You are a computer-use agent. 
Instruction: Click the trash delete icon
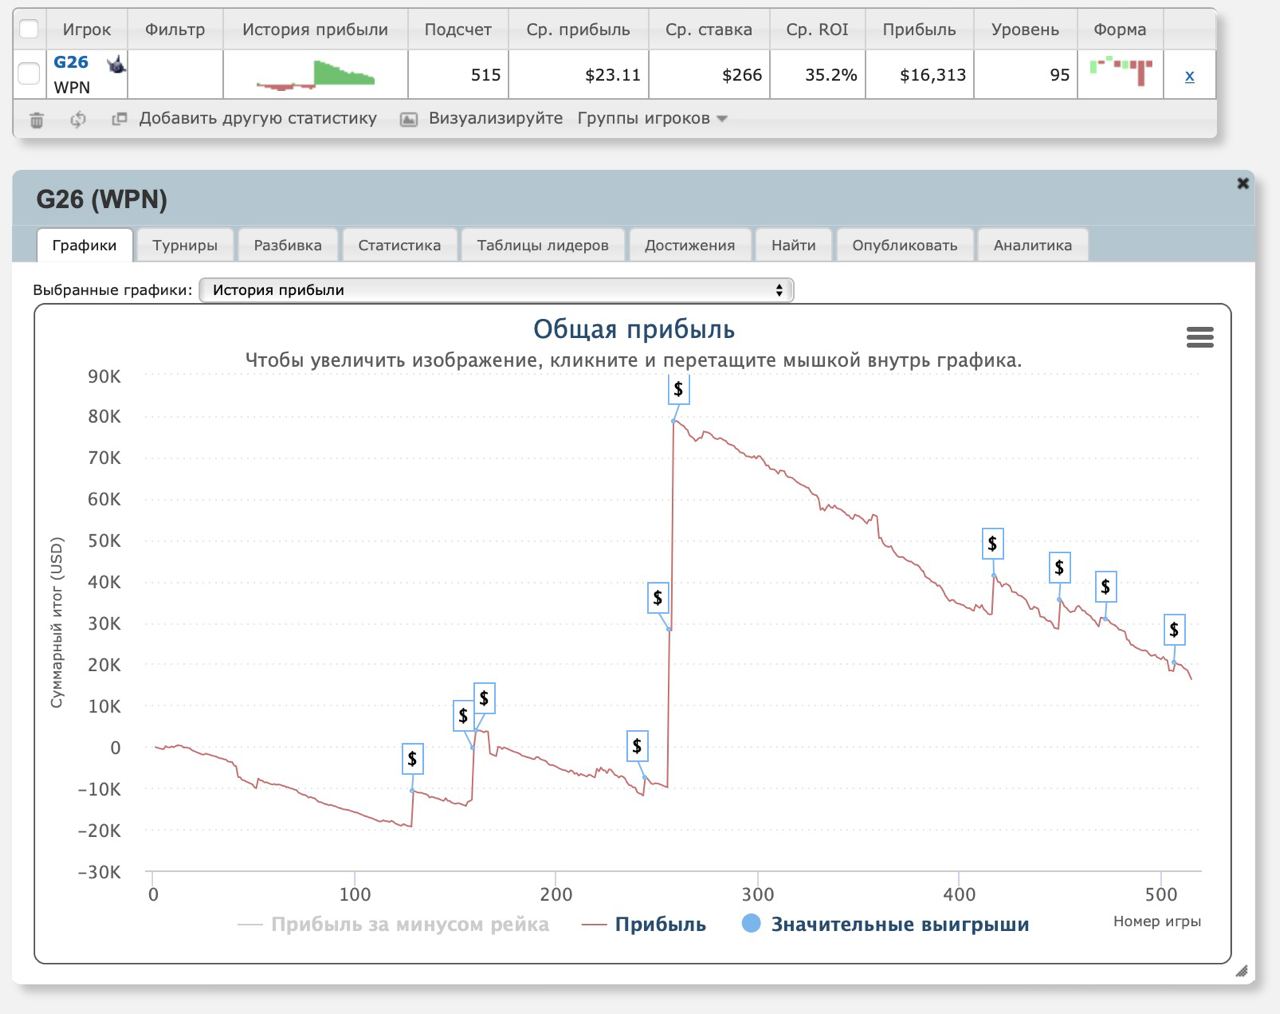click(37, 120)
